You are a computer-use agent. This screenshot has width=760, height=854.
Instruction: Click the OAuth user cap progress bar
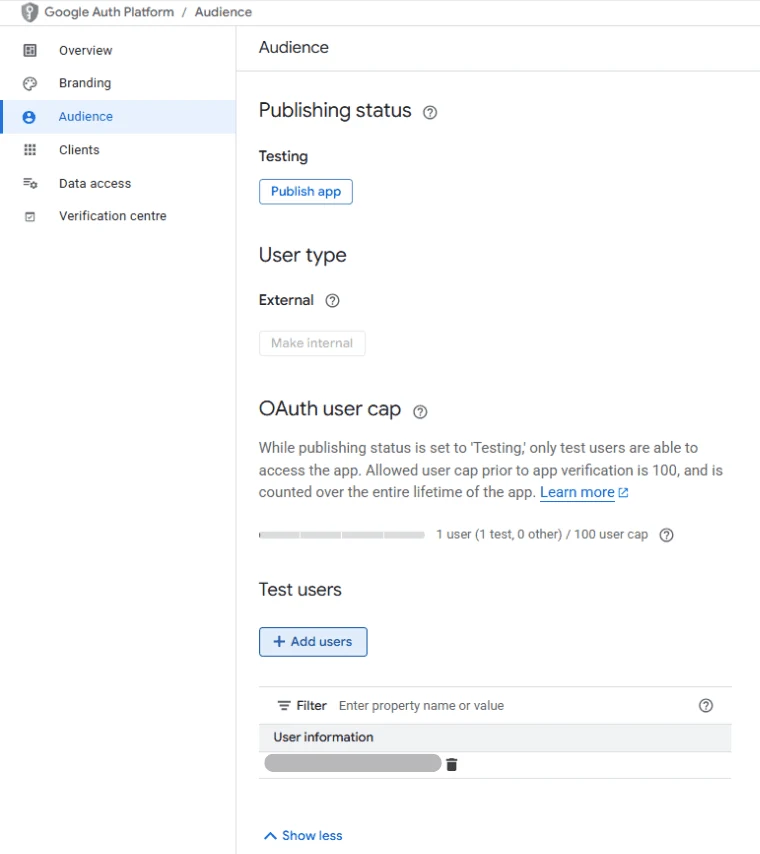[x=342, y=535]
